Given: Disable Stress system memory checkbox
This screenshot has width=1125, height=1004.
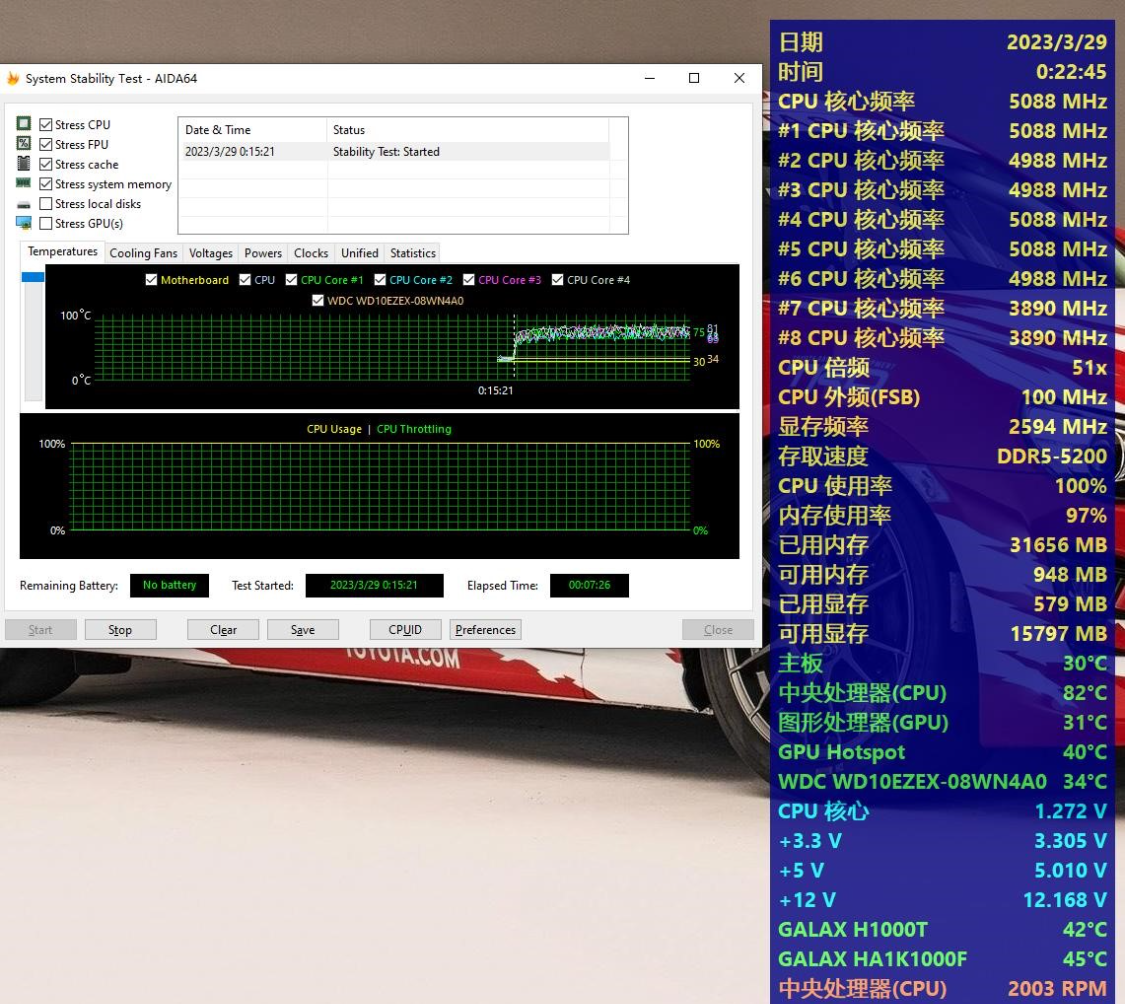Looking at the screenshot, I should pyautogui.click(x=46, y=184).
